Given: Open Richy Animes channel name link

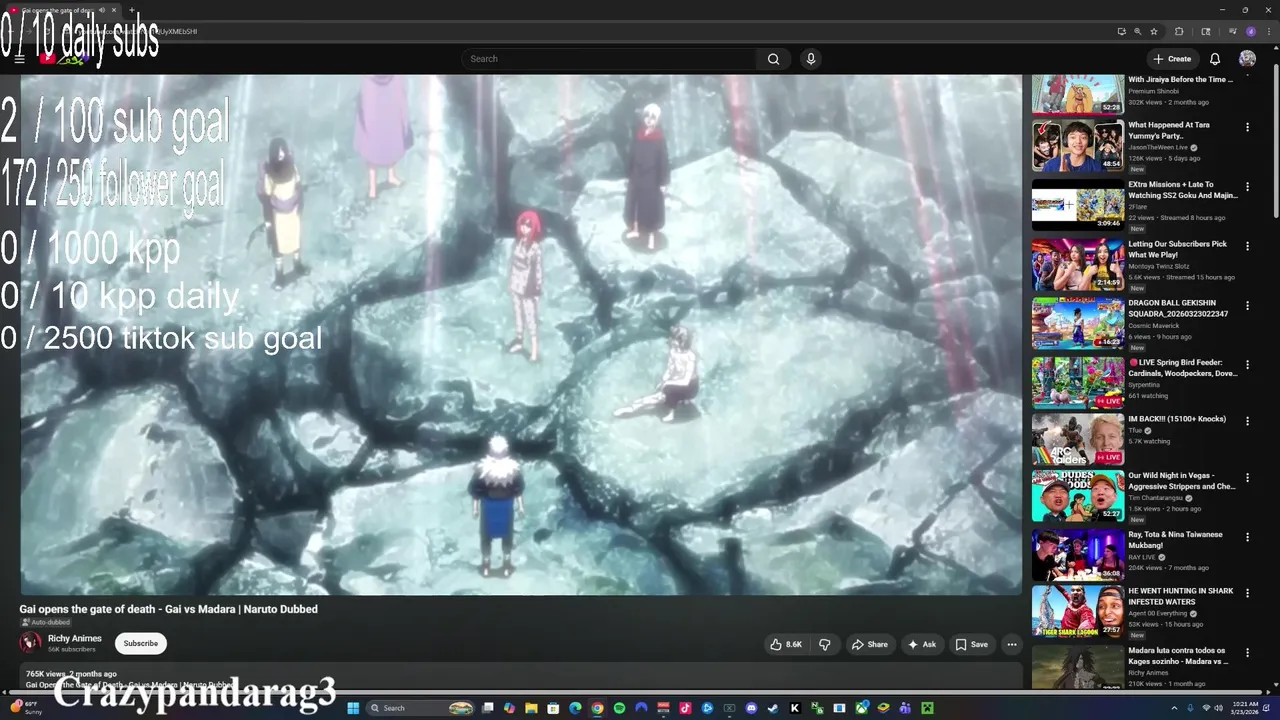Looking at the screenshot, I should [75, 638].
